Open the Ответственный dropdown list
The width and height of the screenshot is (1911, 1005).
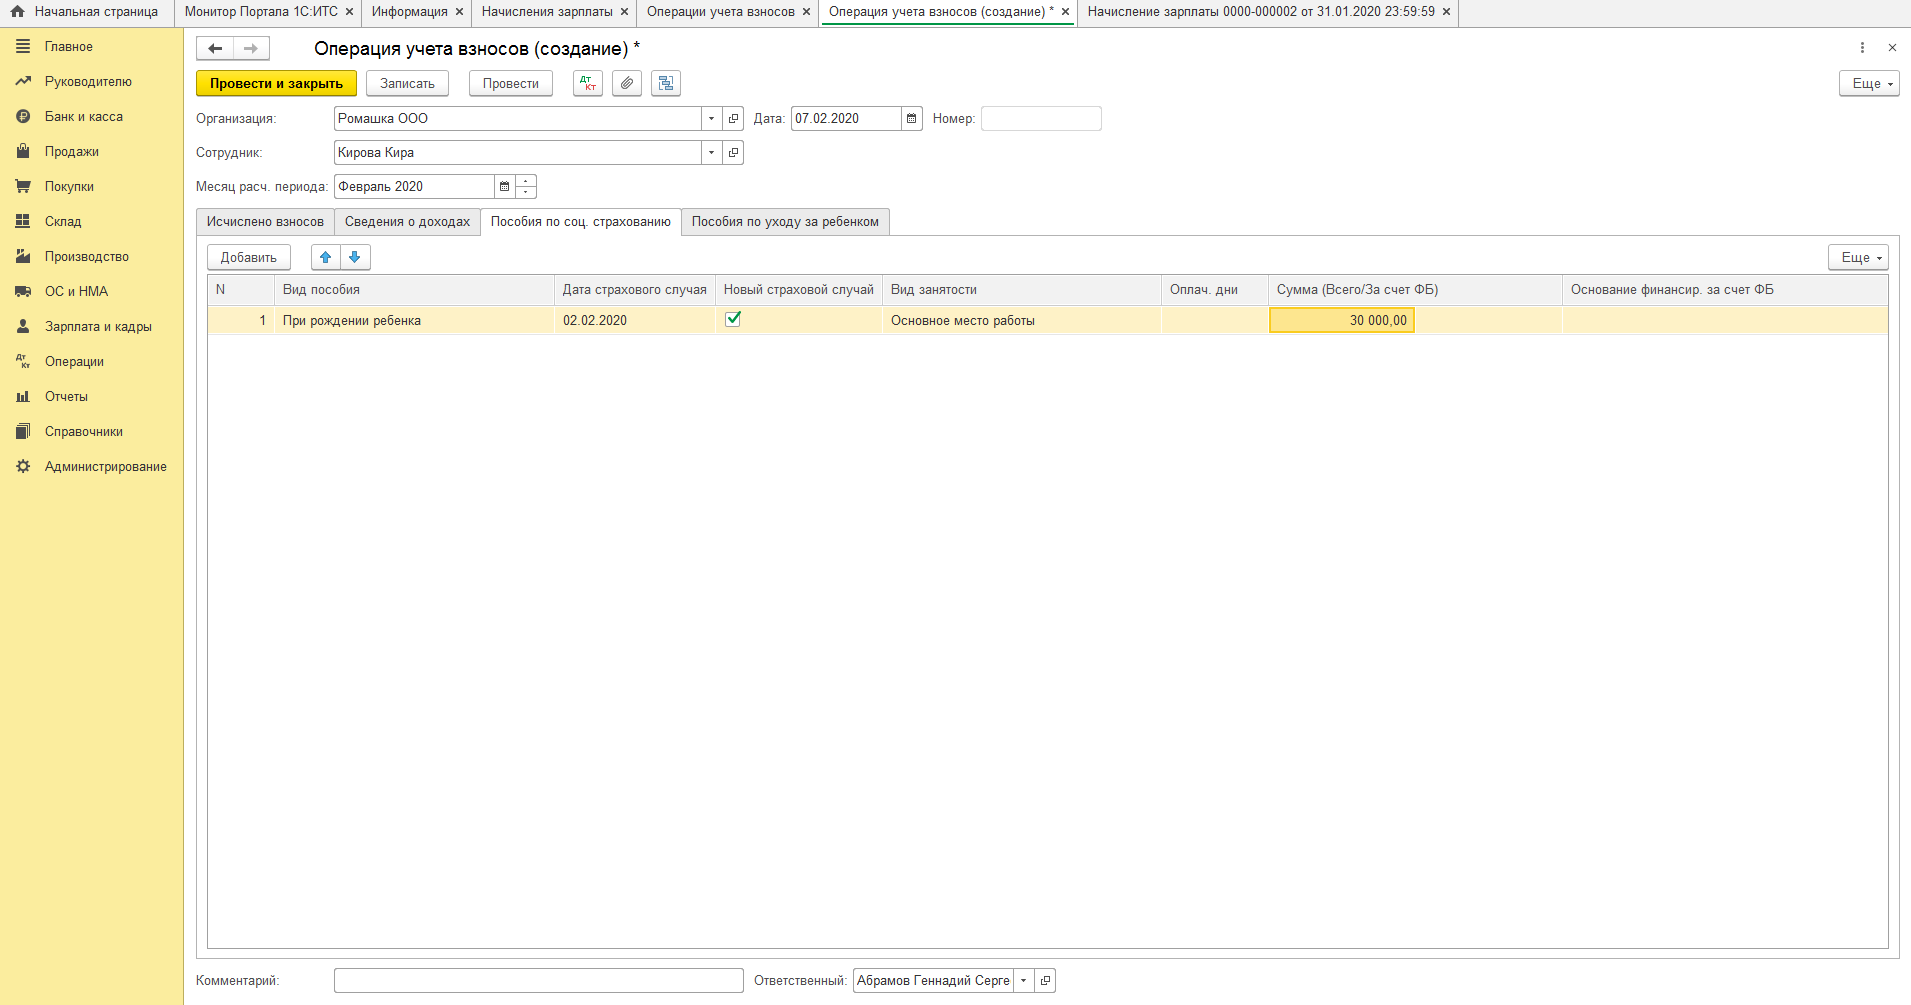pyautogui.click(x=1023, y=981)
